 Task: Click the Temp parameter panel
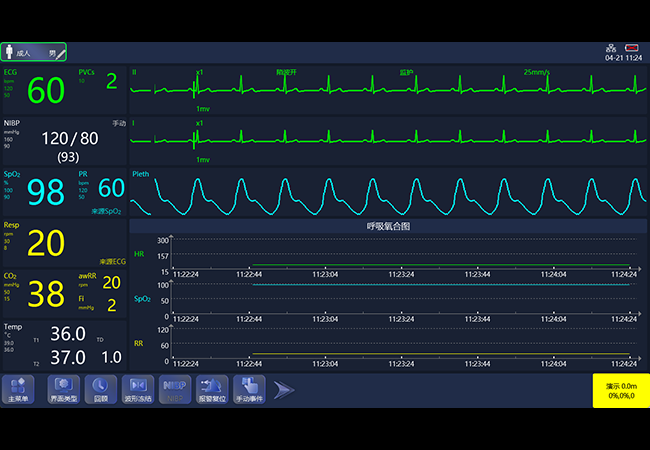(x=64, y=346)
